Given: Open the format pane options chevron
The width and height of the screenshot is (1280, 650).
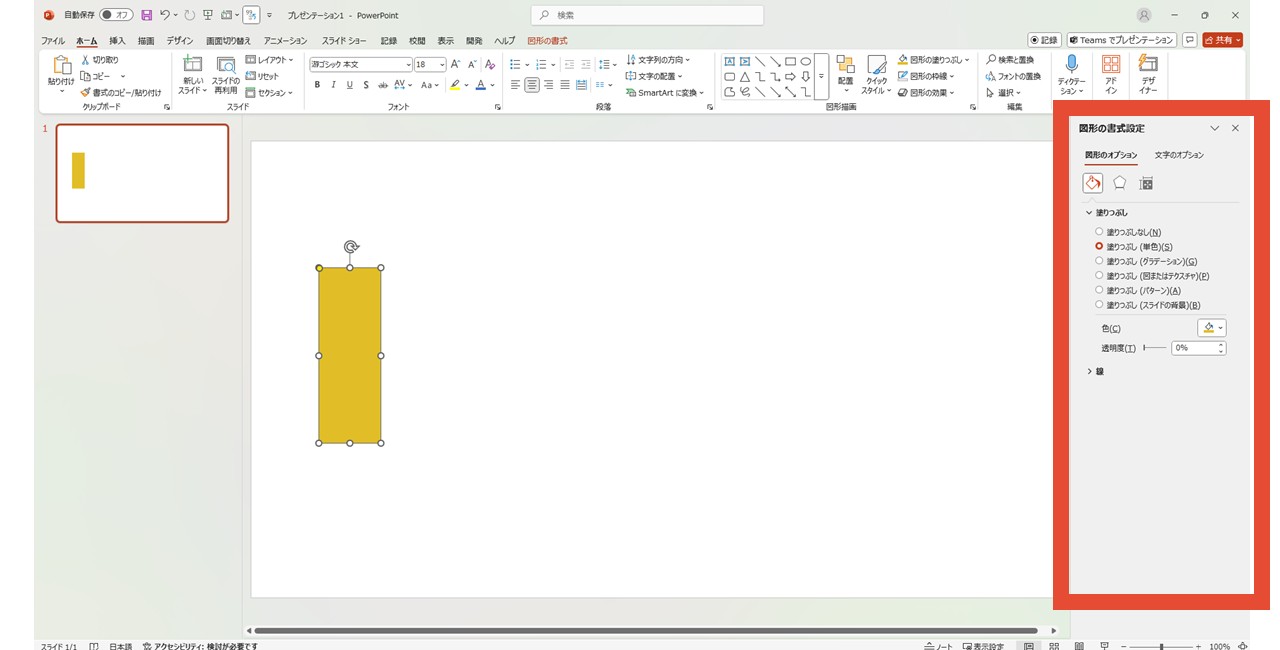Looking at the screenshot, I should (x=1215, y=128).
